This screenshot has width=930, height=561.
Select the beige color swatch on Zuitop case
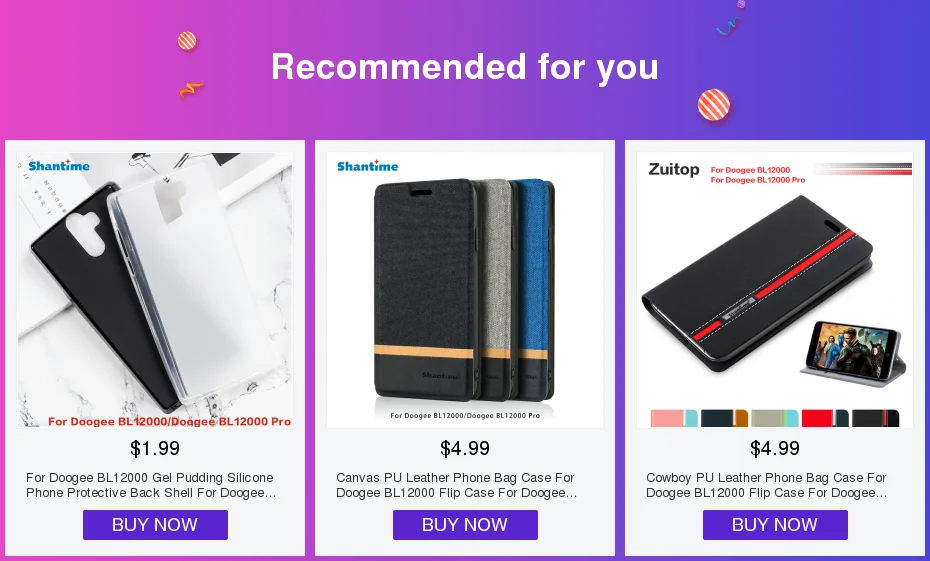[775, 418]
